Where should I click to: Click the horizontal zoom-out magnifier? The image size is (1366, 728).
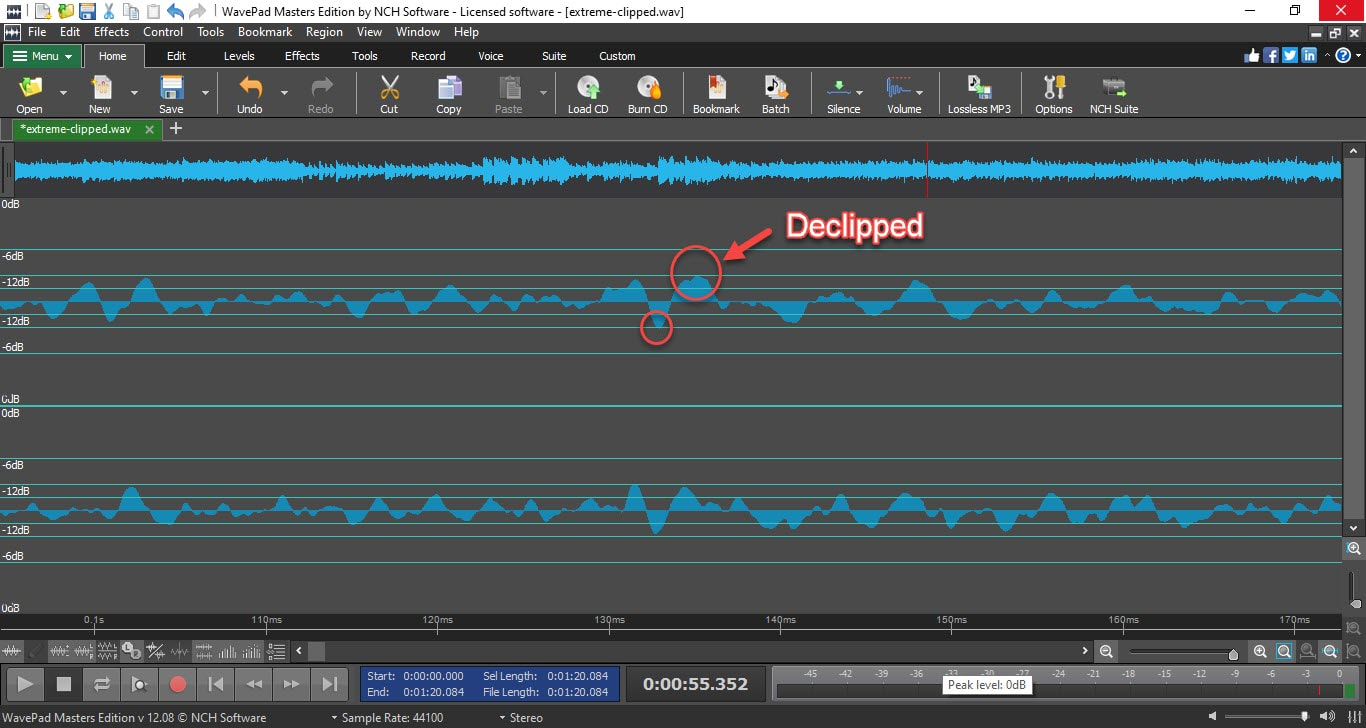point(1106,651)
